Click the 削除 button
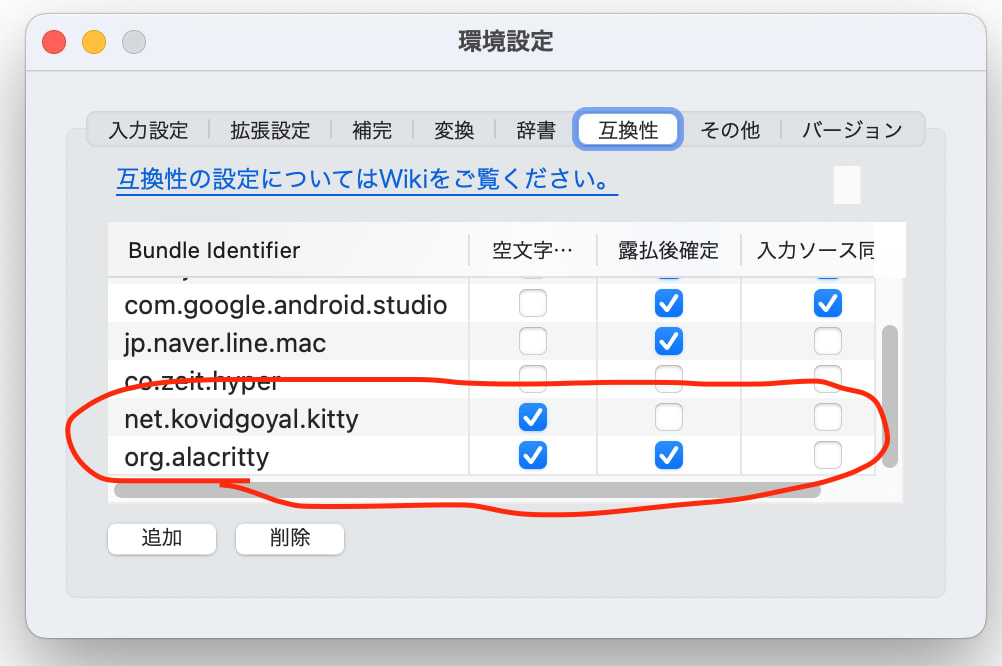The height and width of the screenshot is (666, 1002). tap(289, 538)
